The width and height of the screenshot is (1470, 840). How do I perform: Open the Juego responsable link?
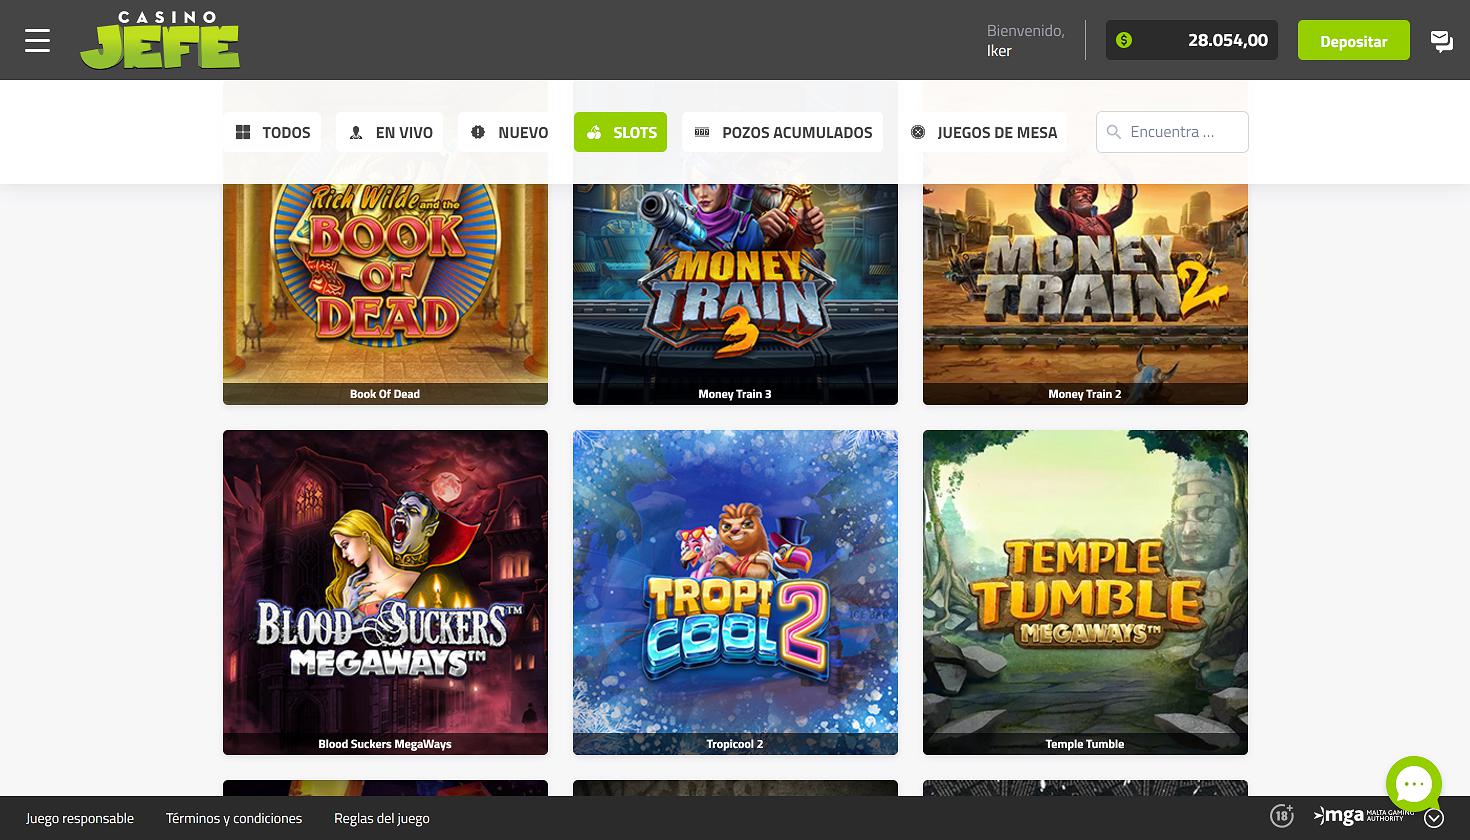tap(80, 818)
